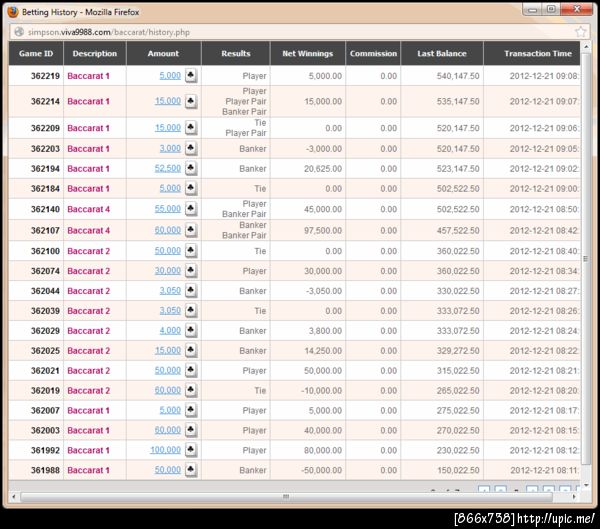This screenshot has width=600, height=529.
Task: Click card icon in row 362107
Action: (x=191, y=230)
